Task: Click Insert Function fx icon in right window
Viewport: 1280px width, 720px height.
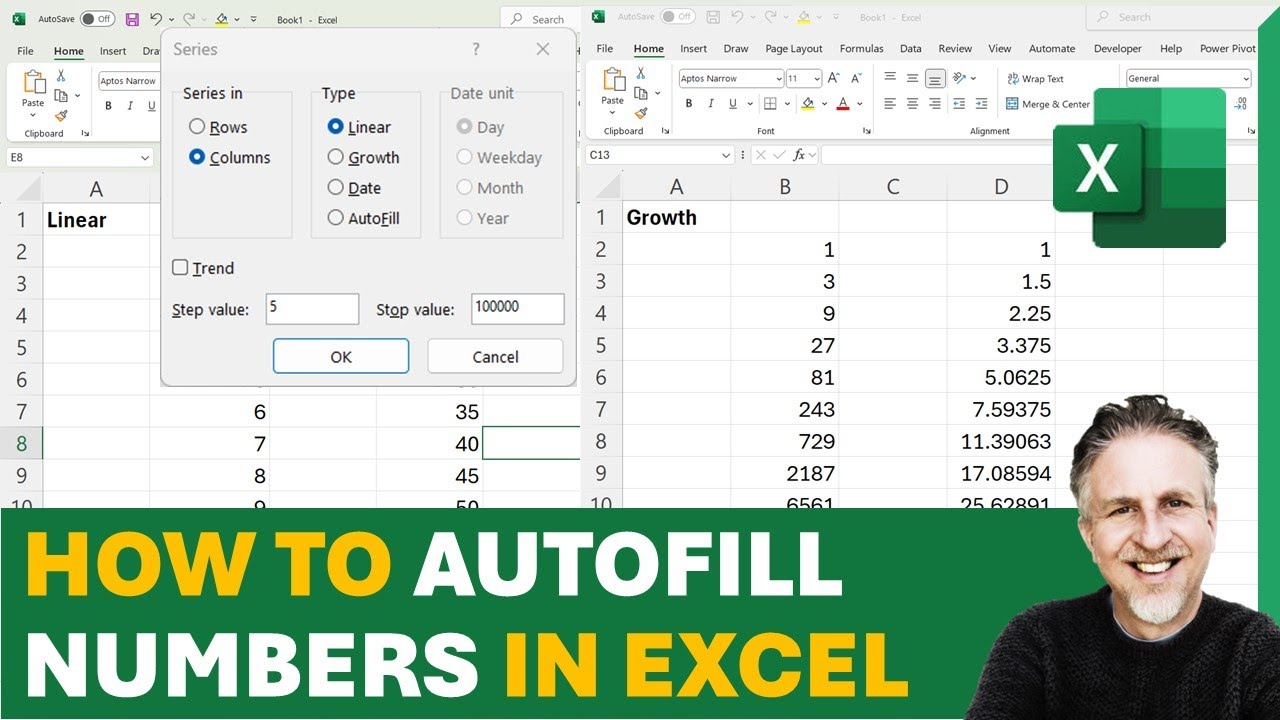Action: [x=799, y=155]
